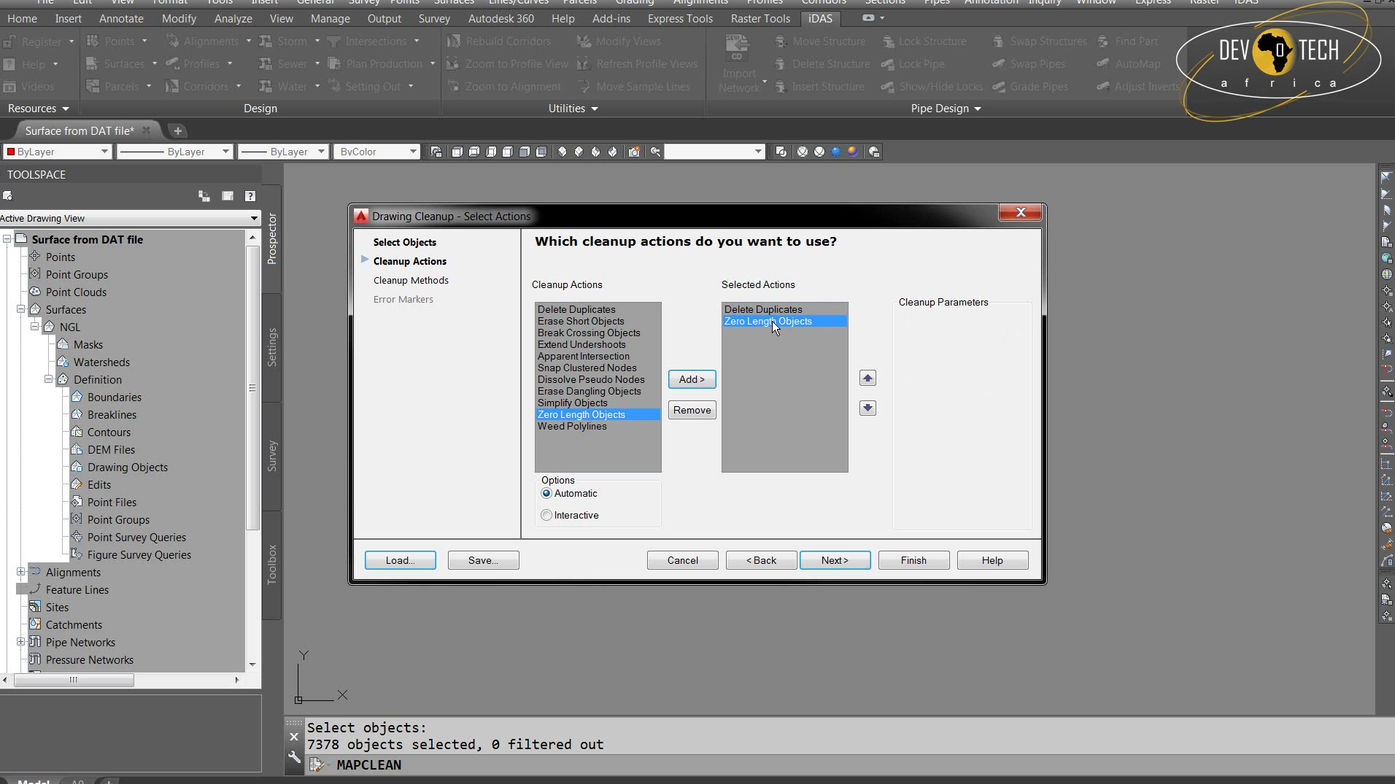The image size is (1395, 784).
Task: Click the Watersheds node icon
Action: point(63,362)
